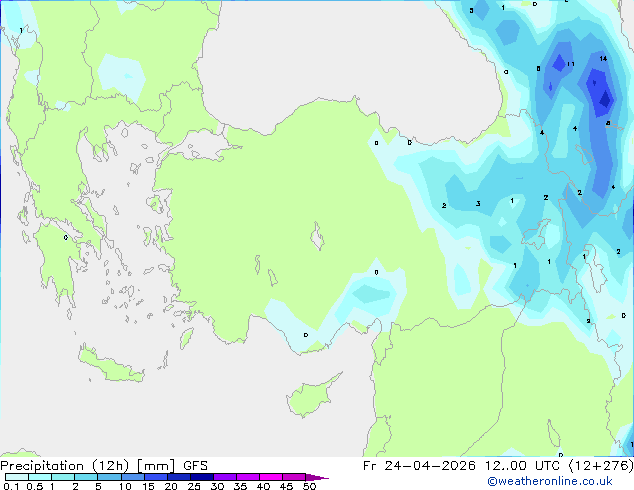Viewport: 634px width, 490px height.
Task: Click the "45" legend scale label
Action: click(286, 486)
